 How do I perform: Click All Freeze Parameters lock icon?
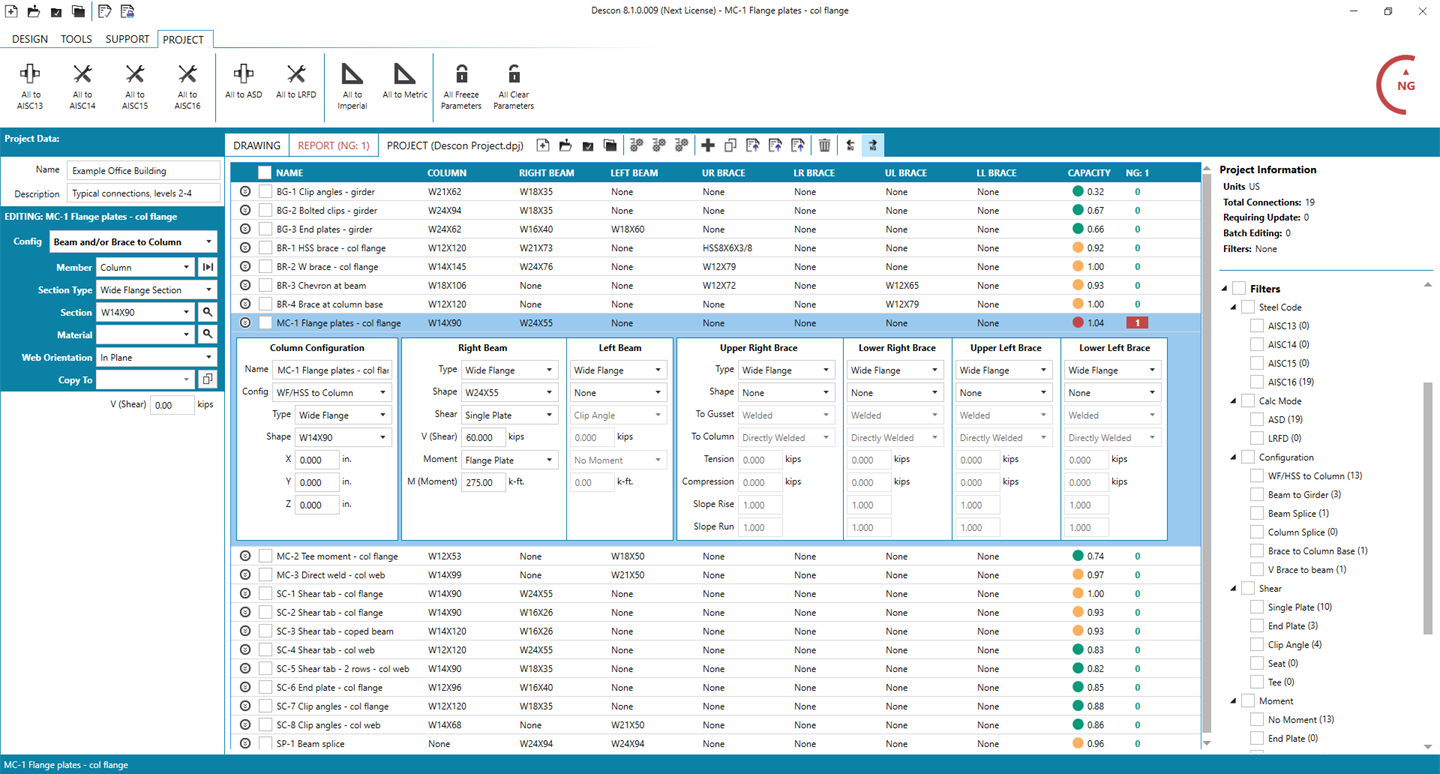[461, 74]
